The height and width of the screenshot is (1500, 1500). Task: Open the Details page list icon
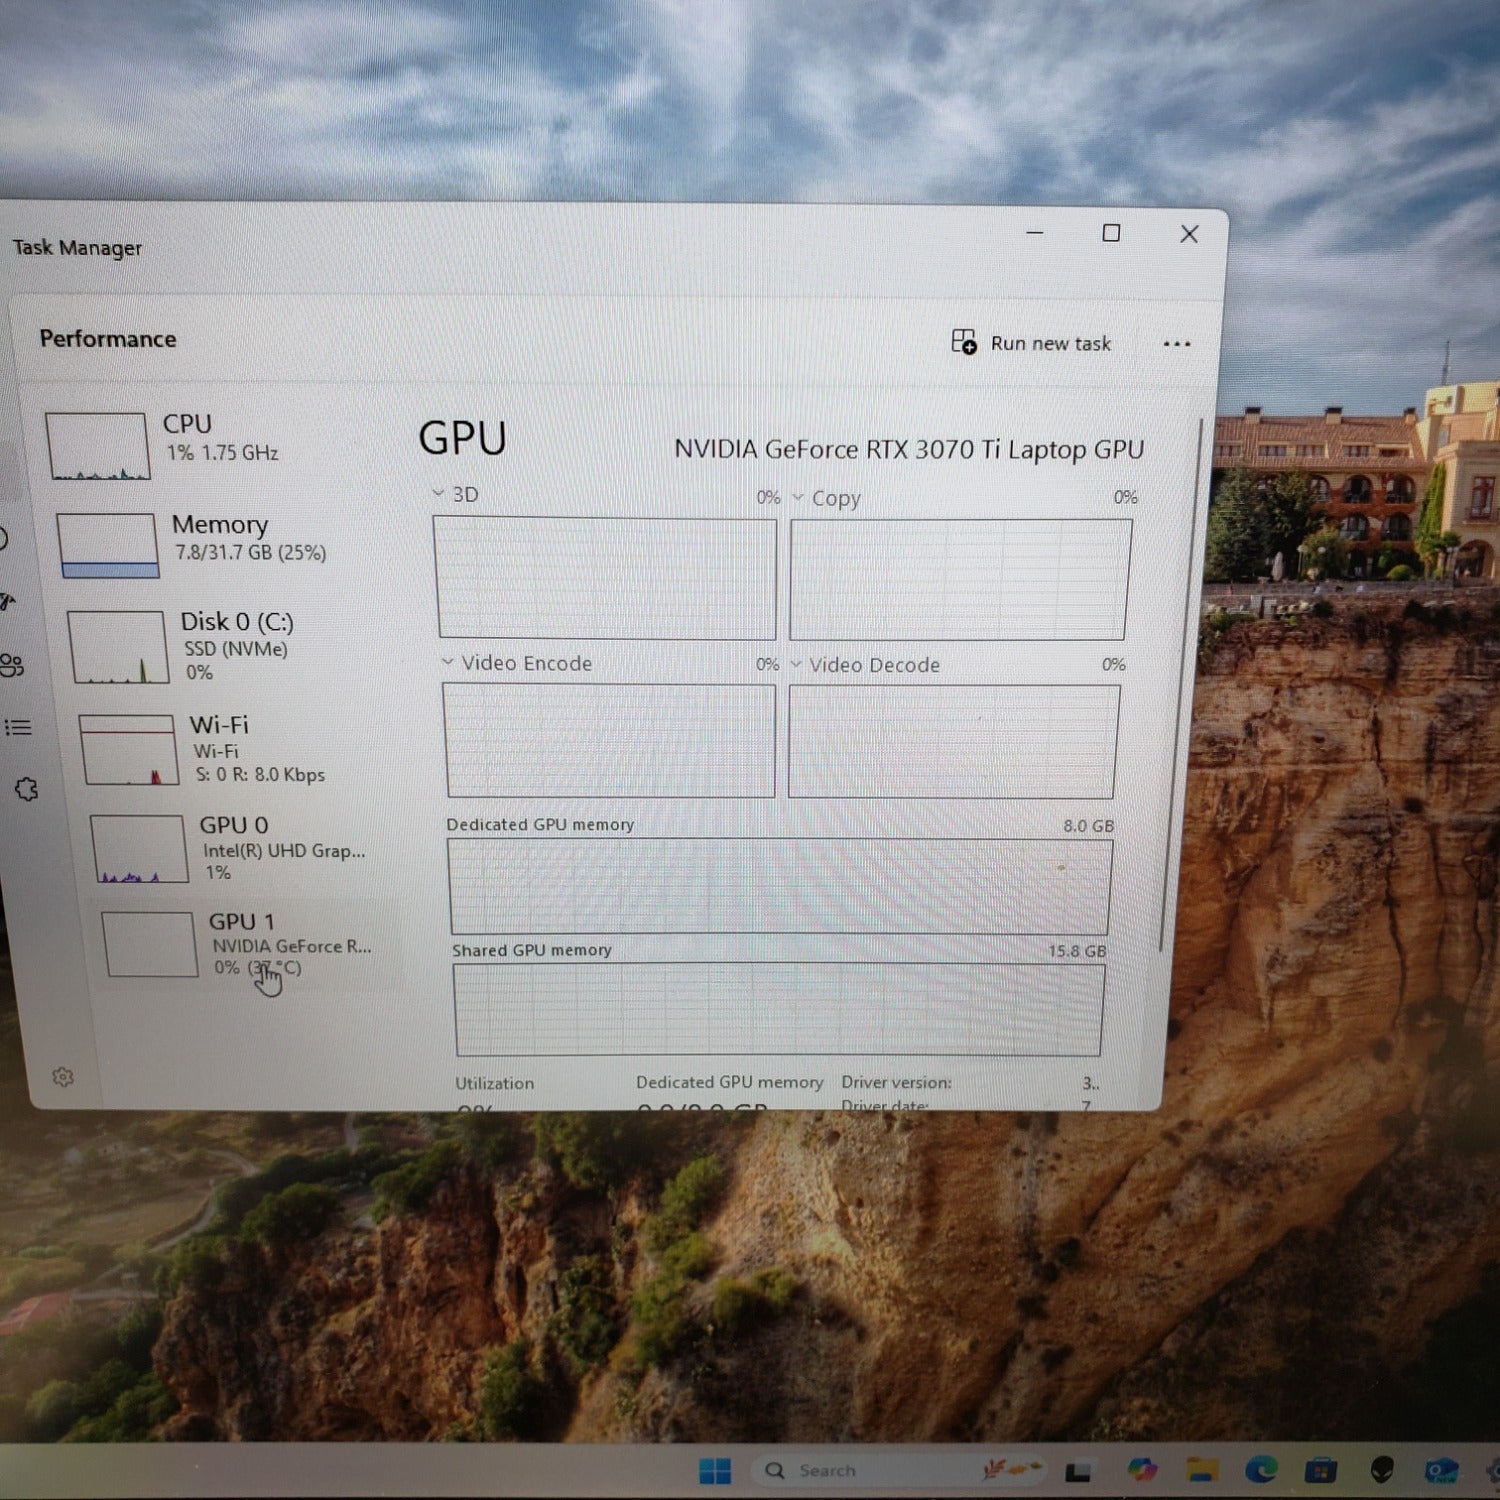point(18,727)
